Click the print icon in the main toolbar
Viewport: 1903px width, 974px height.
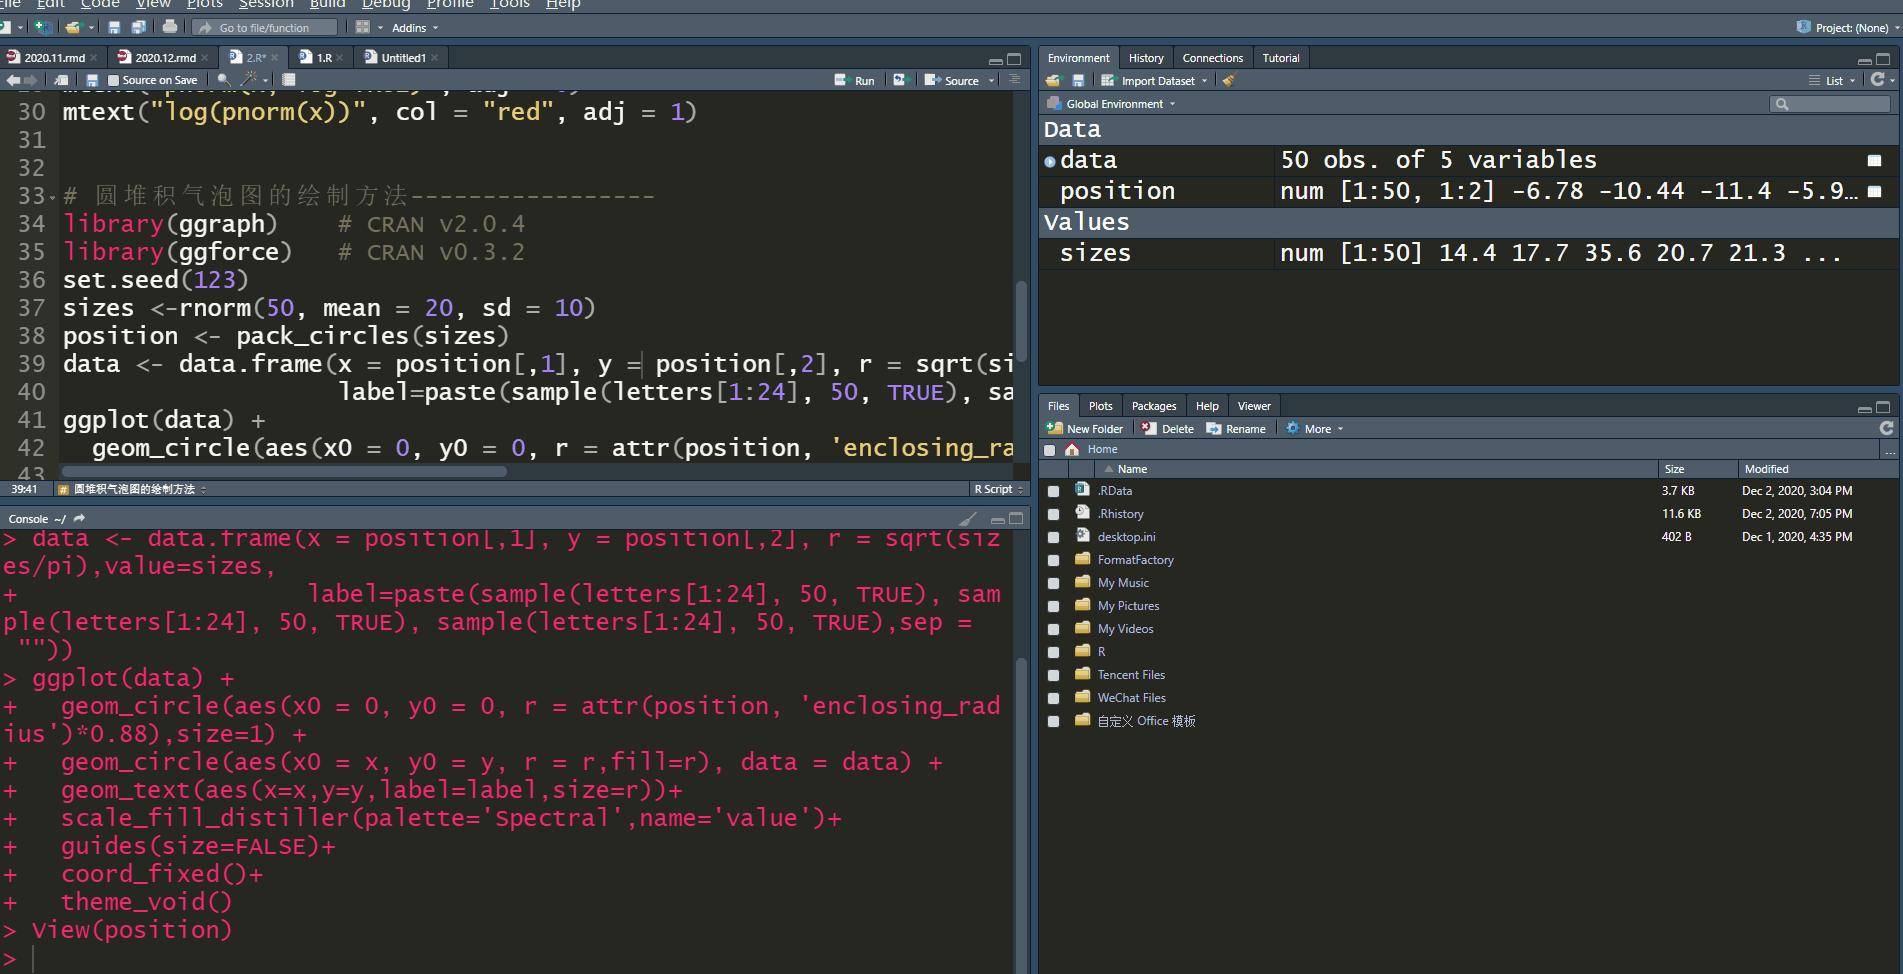click(x=170, y=27)
